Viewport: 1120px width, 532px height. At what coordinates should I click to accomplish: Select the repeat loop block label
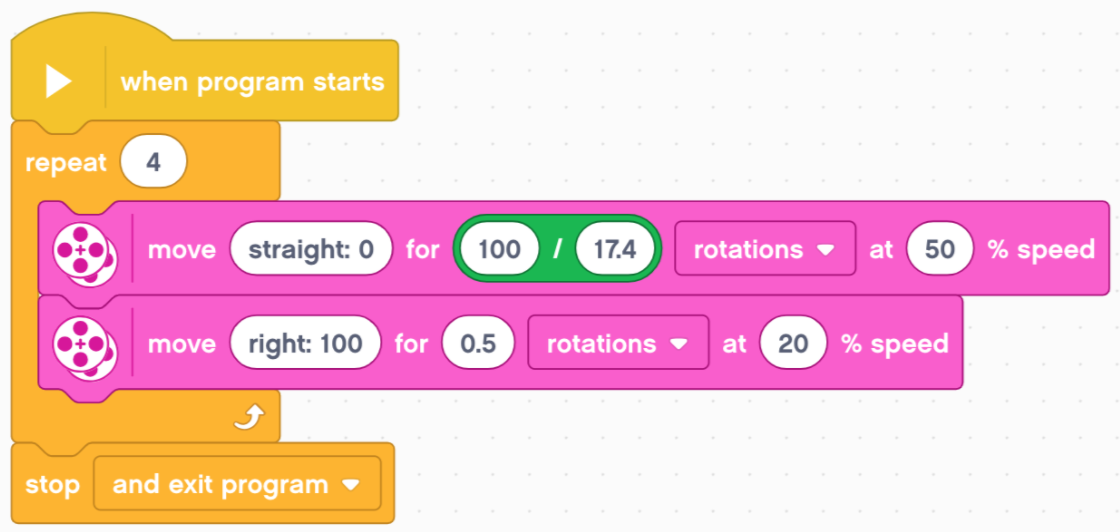point(66,163)
